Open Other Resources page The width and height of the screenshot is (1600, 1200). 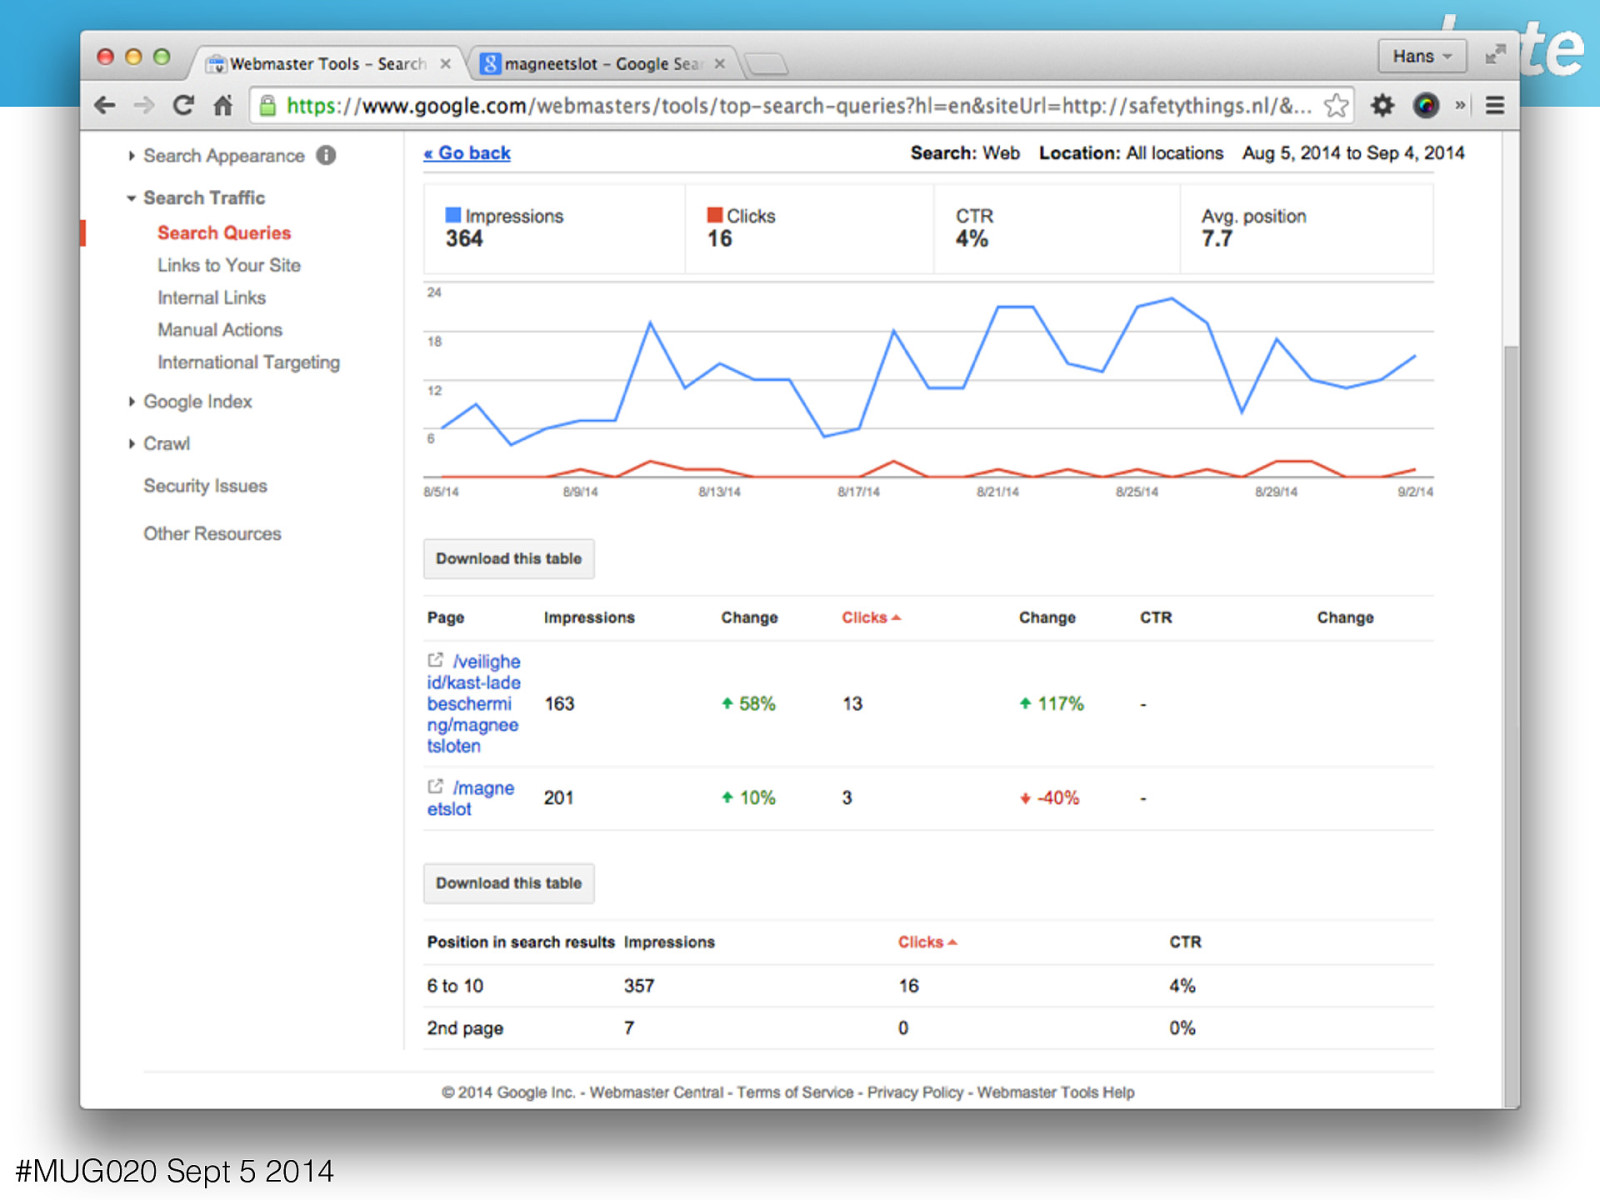tap(212, 533)
